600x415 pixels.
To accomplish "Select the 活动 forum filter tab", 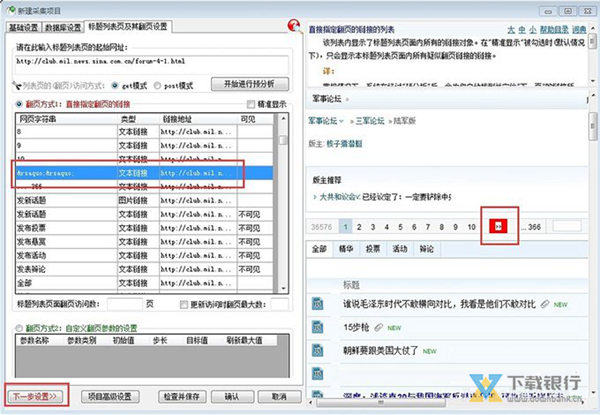I will pyautogui.click(x=399, y=249).
